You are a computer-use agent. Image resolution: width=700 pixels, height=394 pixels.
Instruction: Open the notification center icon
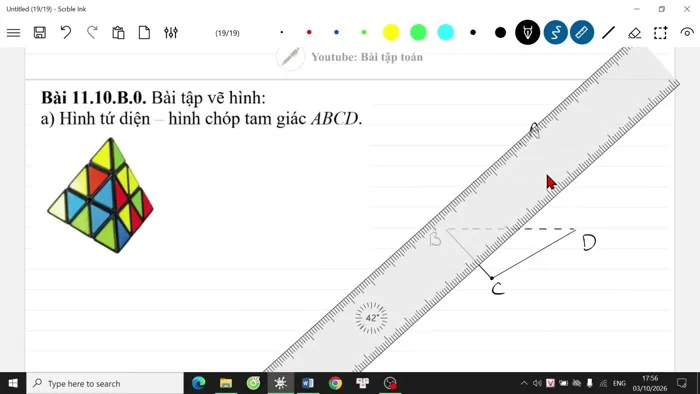coord(682,383)
